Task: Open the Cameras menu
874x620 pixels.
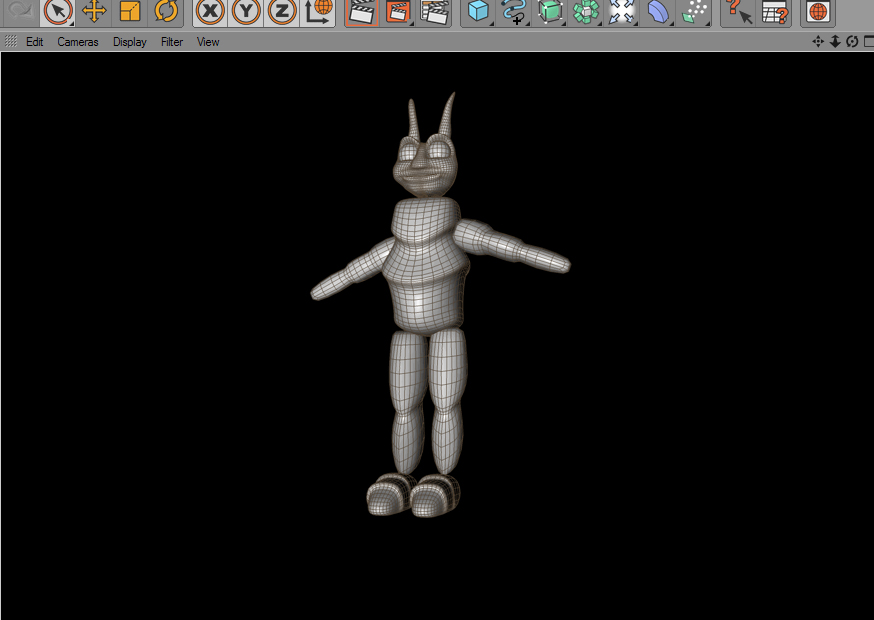Action: [77, 42]
